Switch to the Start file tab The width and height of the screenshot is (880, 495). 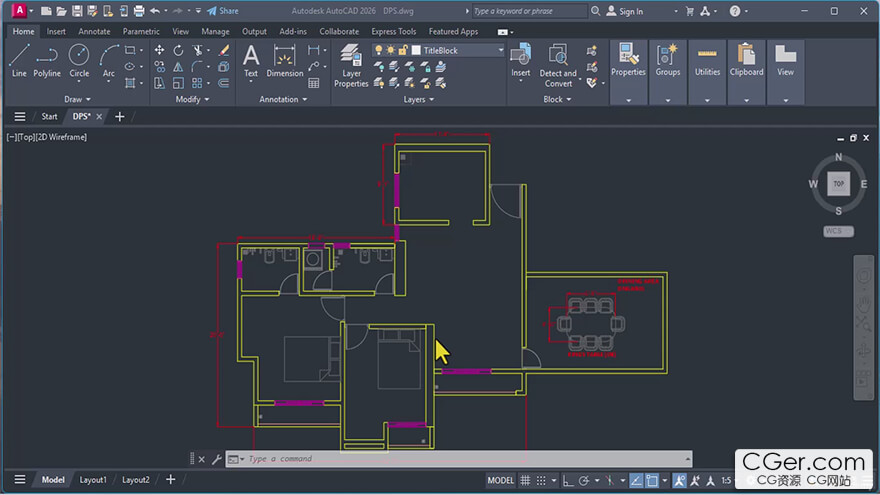click(49, 116)
